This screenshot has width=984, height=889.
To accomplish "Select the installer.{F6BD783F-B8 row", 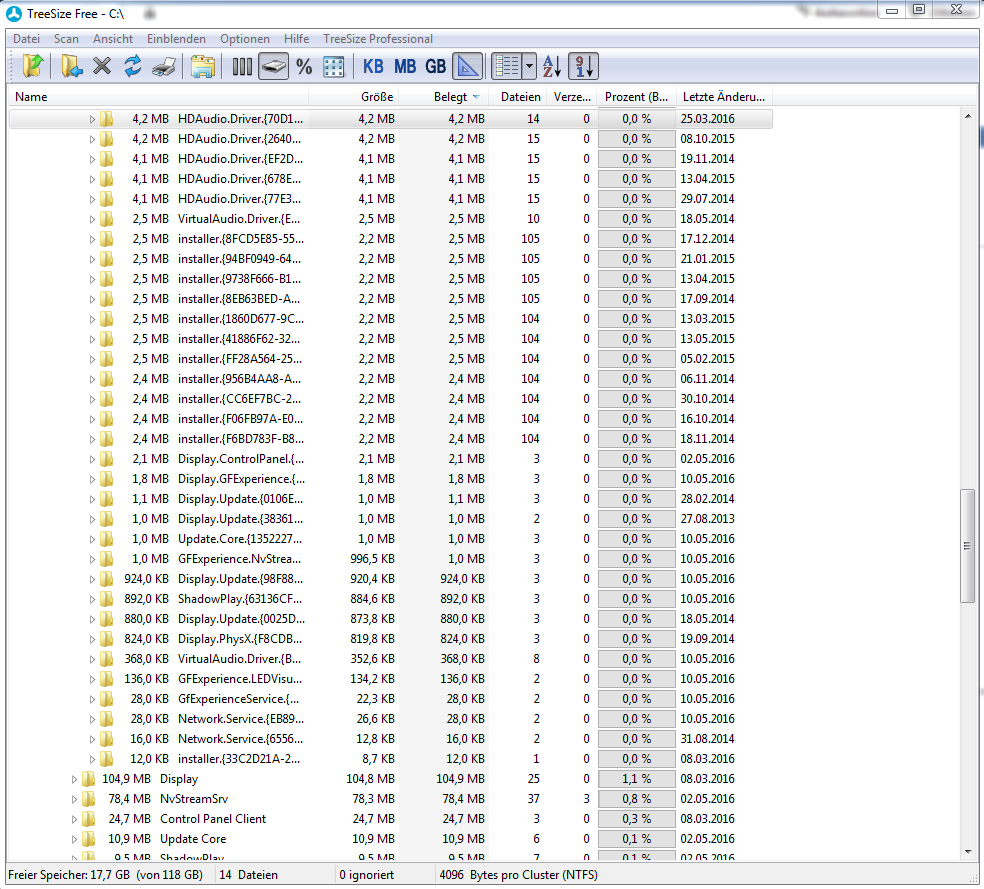I will point(390,439).
